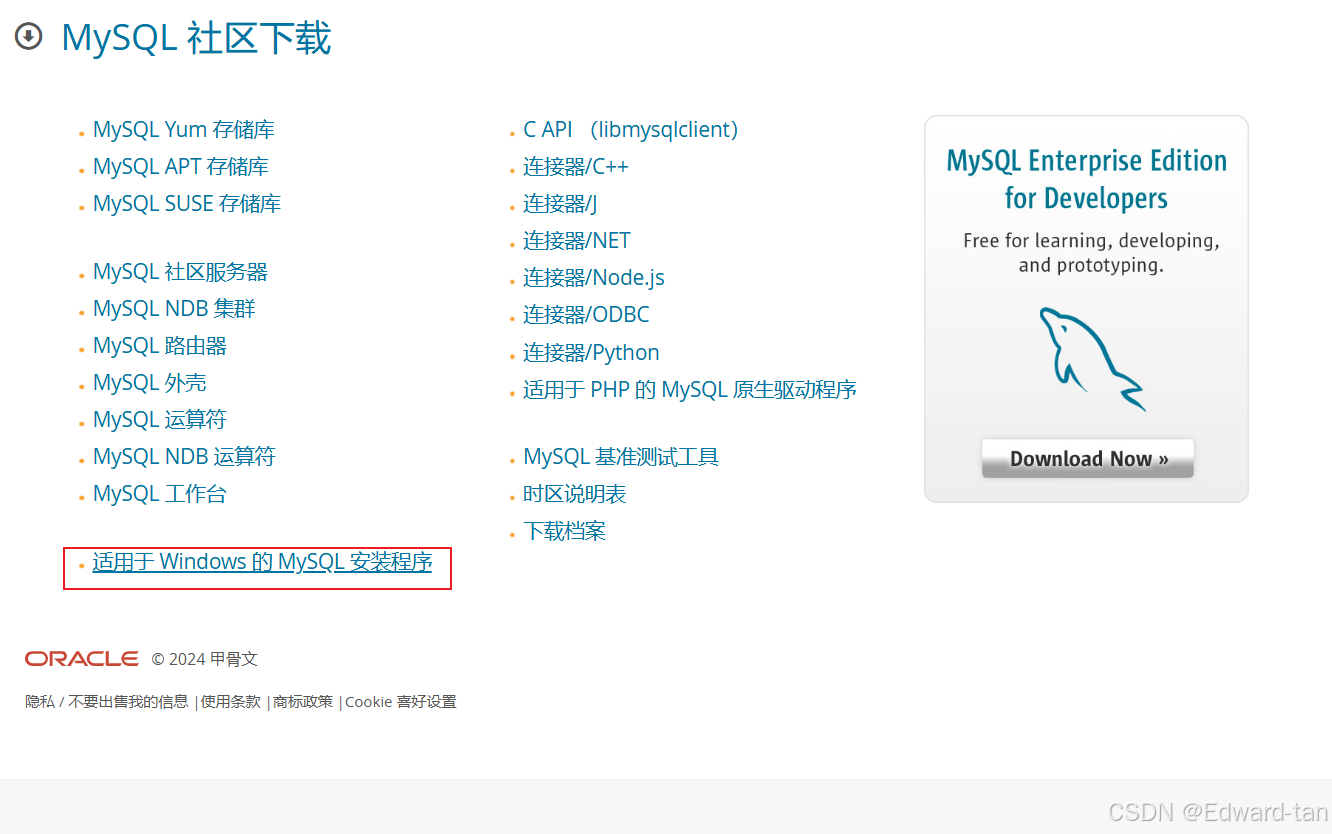Open the 使用条款 footer link
Image resolution: width=1332 pixels, height=834 pixels.
[x=231, y=702]
